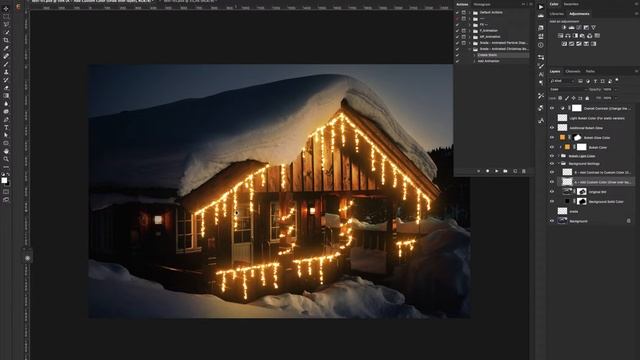Expand the Add Animation action
The height and width of the screenshot is (360, 640).
(x=475, y=61)
